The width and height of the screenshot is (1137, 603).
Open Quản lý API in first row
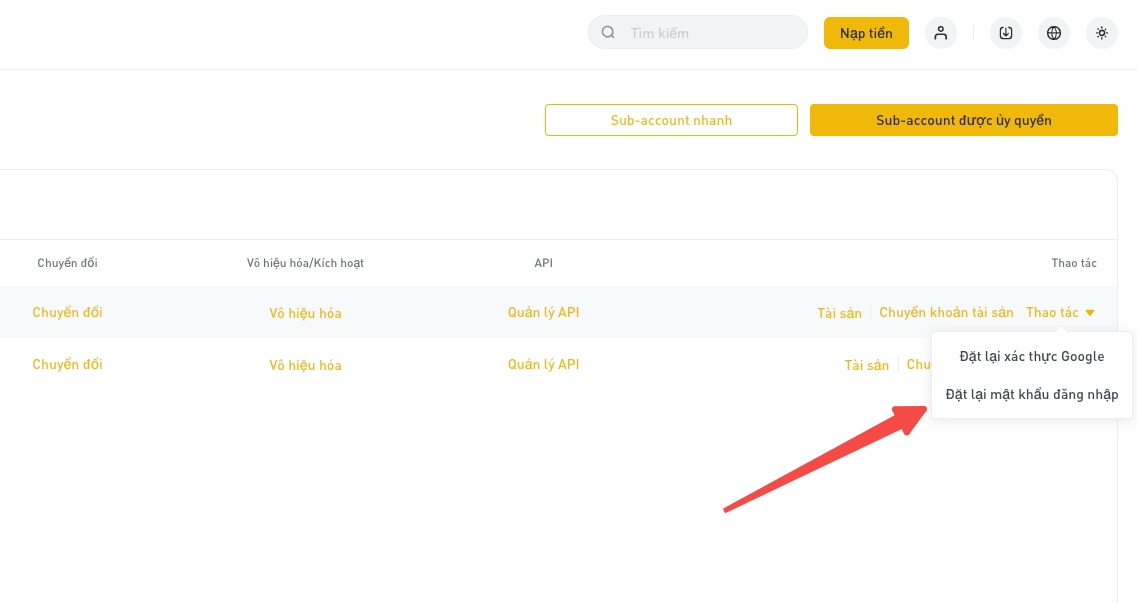click(x=543, y=312)
